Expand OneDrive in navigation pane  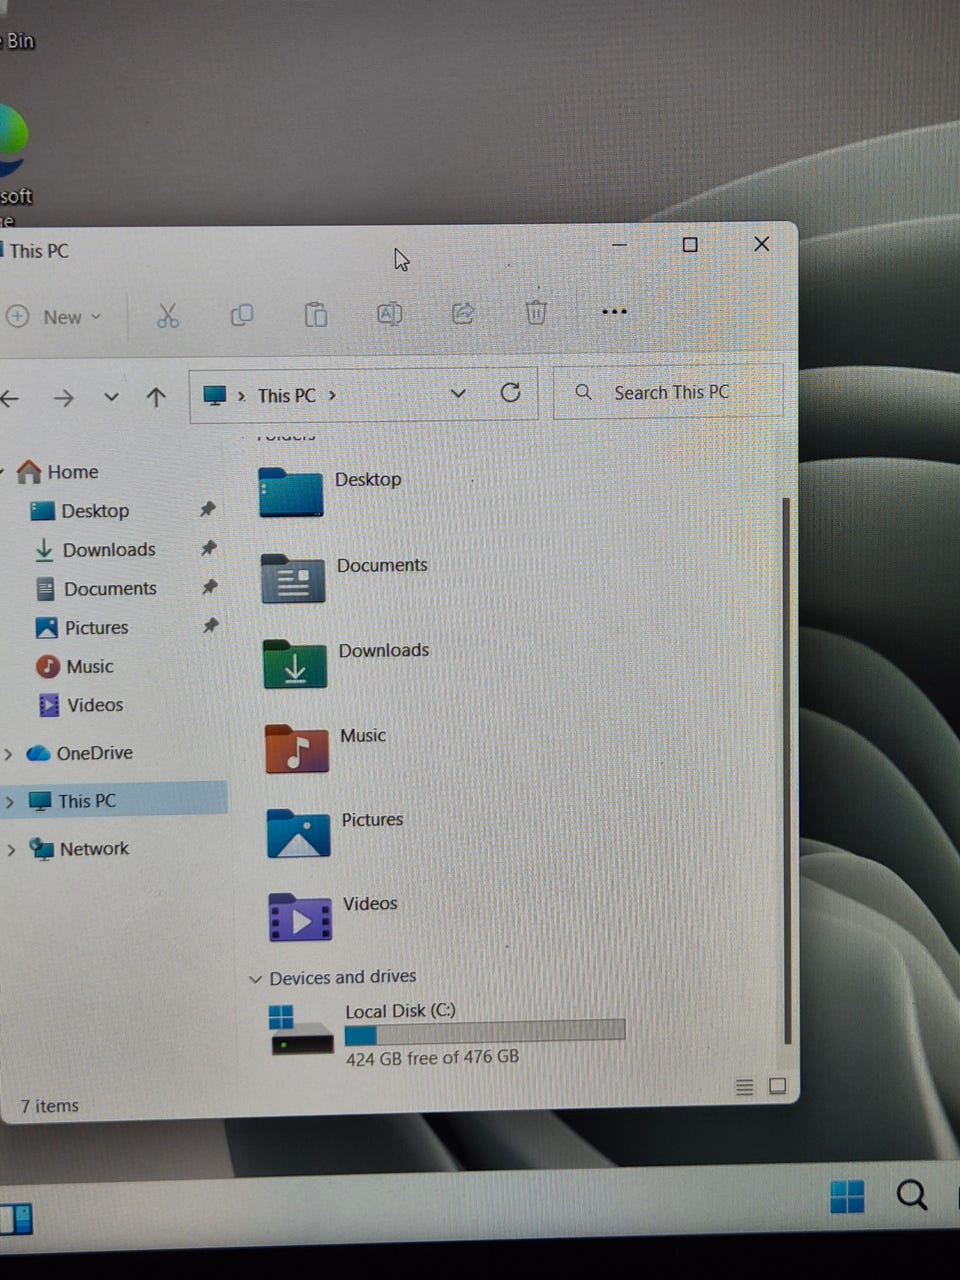point(9,754)
